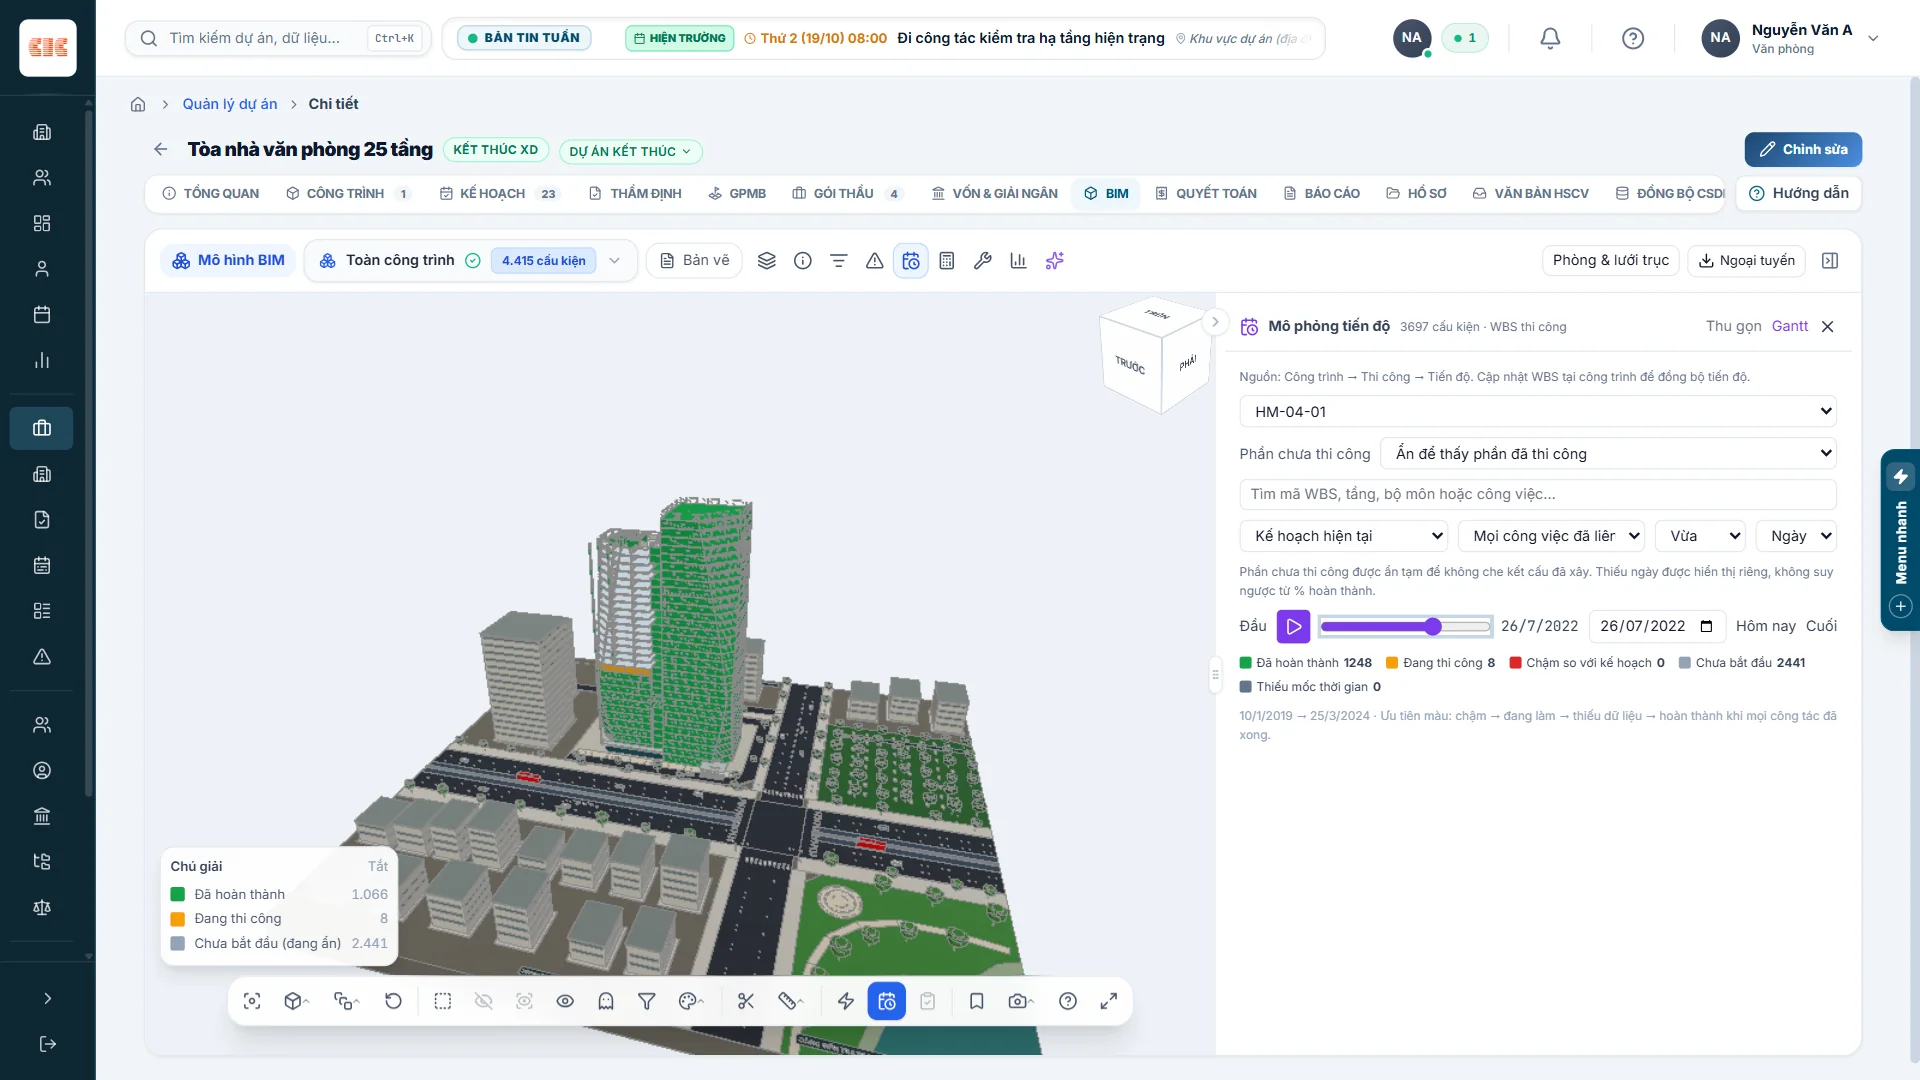Open the Dự án kết thúc status dropdown
Screen dimensions: 1920x1080
tap(630, 151)
